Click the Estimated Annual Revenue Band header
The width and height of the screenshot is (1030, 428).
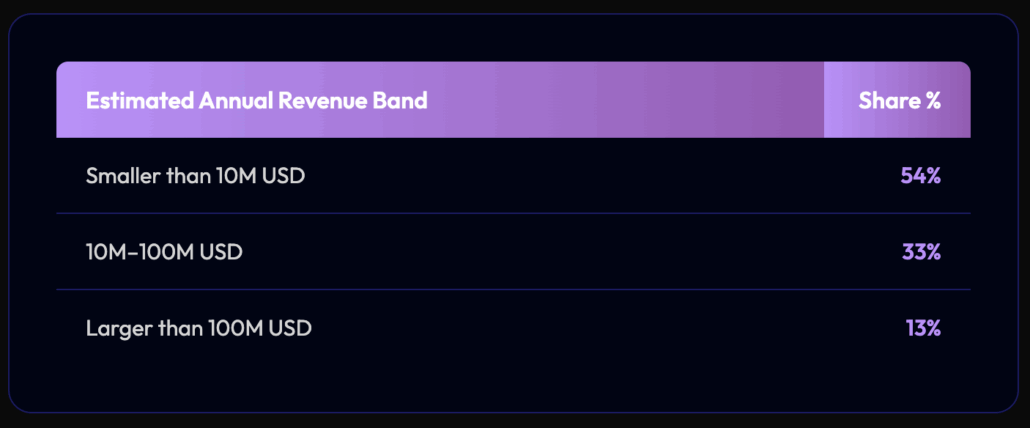[256, 101]
